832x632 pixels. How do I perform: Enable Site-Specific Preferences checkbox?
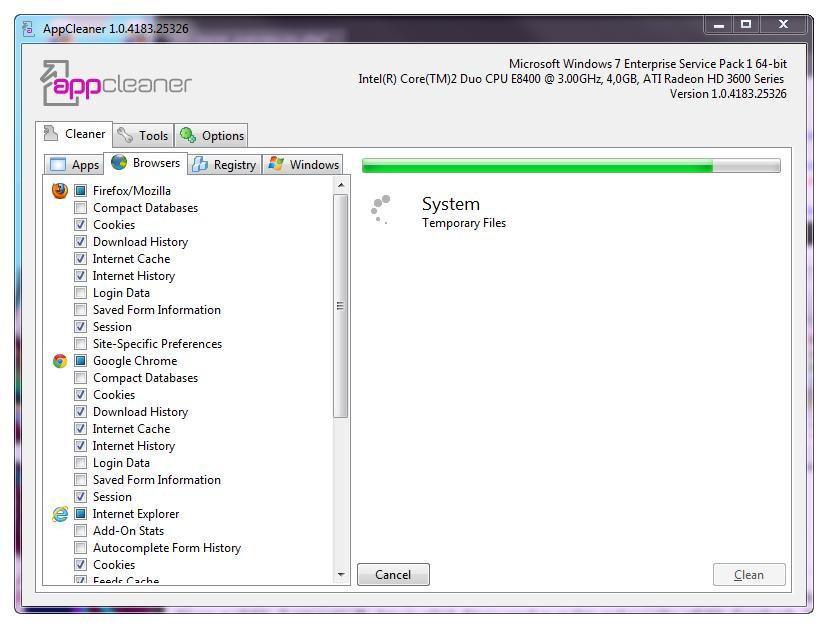click(80, 343)
